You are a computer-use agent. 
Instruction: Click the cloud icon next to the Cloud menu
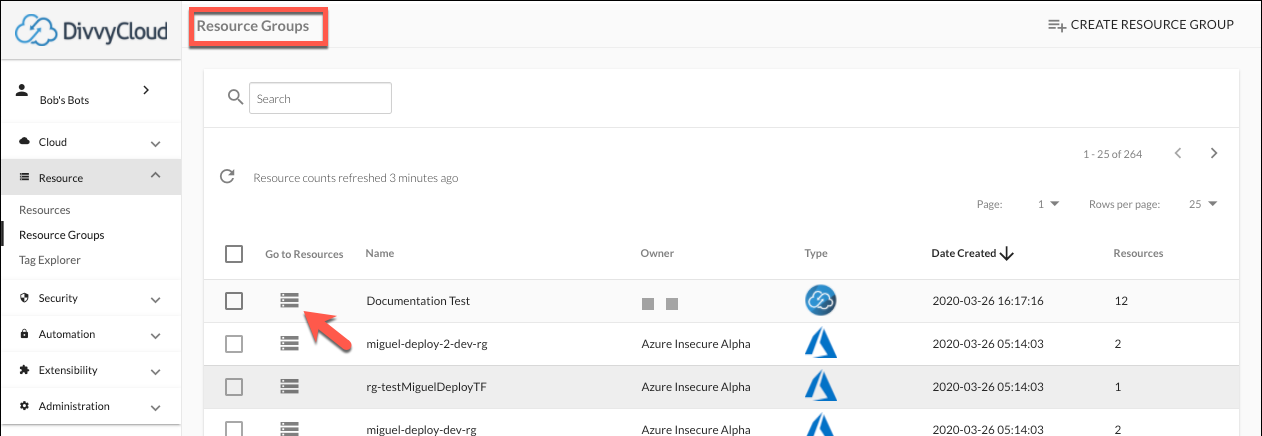coord(25,142)
